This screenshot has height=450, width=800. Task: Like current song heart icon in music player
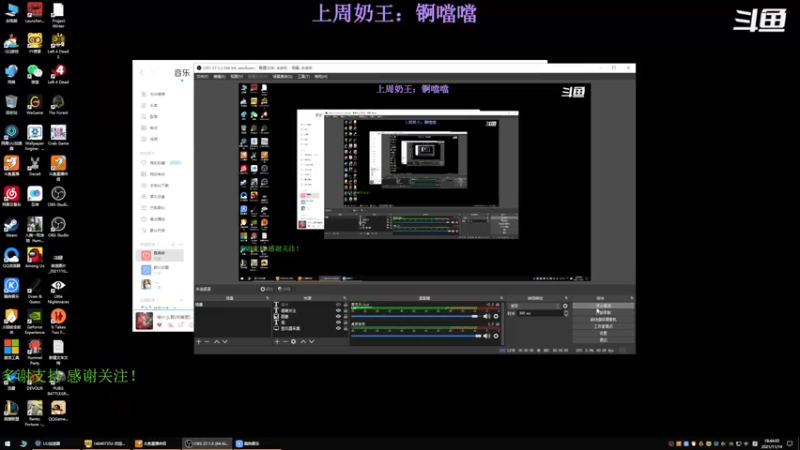160,325
